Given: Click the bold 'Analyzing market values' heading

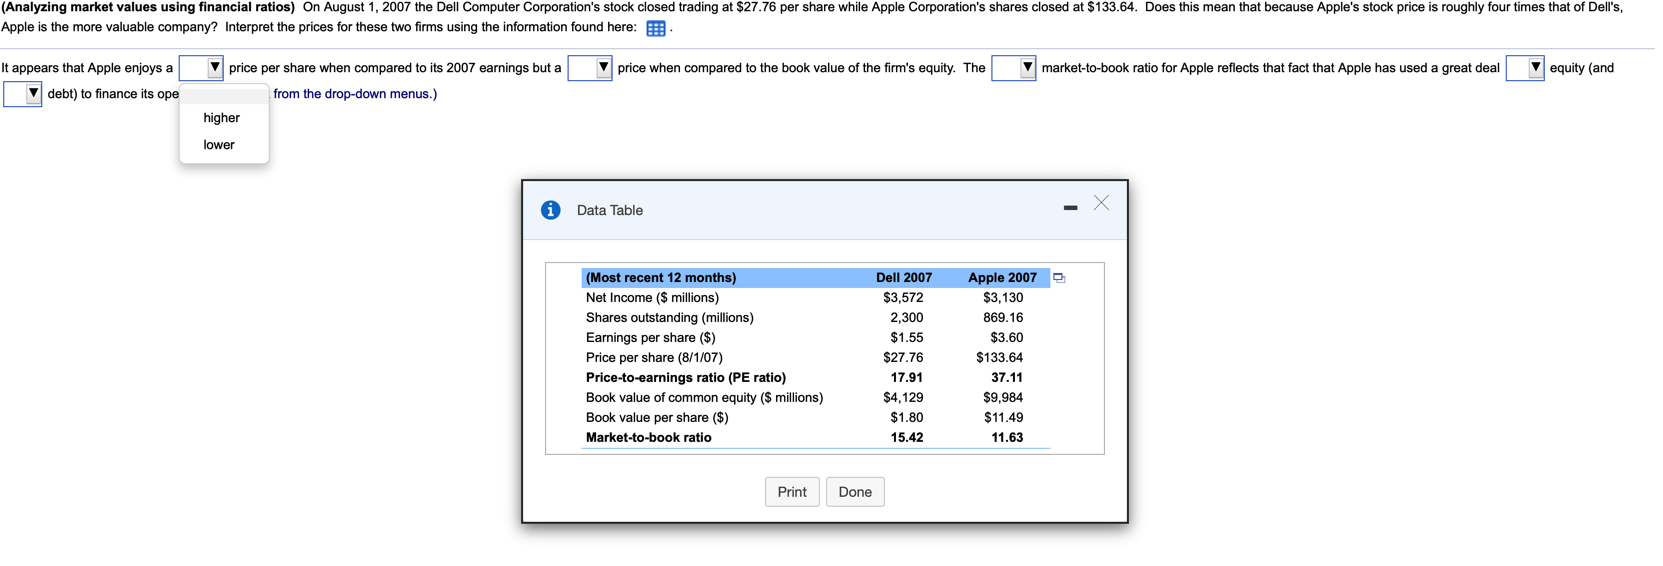Looking at the screenshot, I should pos(148,7).
